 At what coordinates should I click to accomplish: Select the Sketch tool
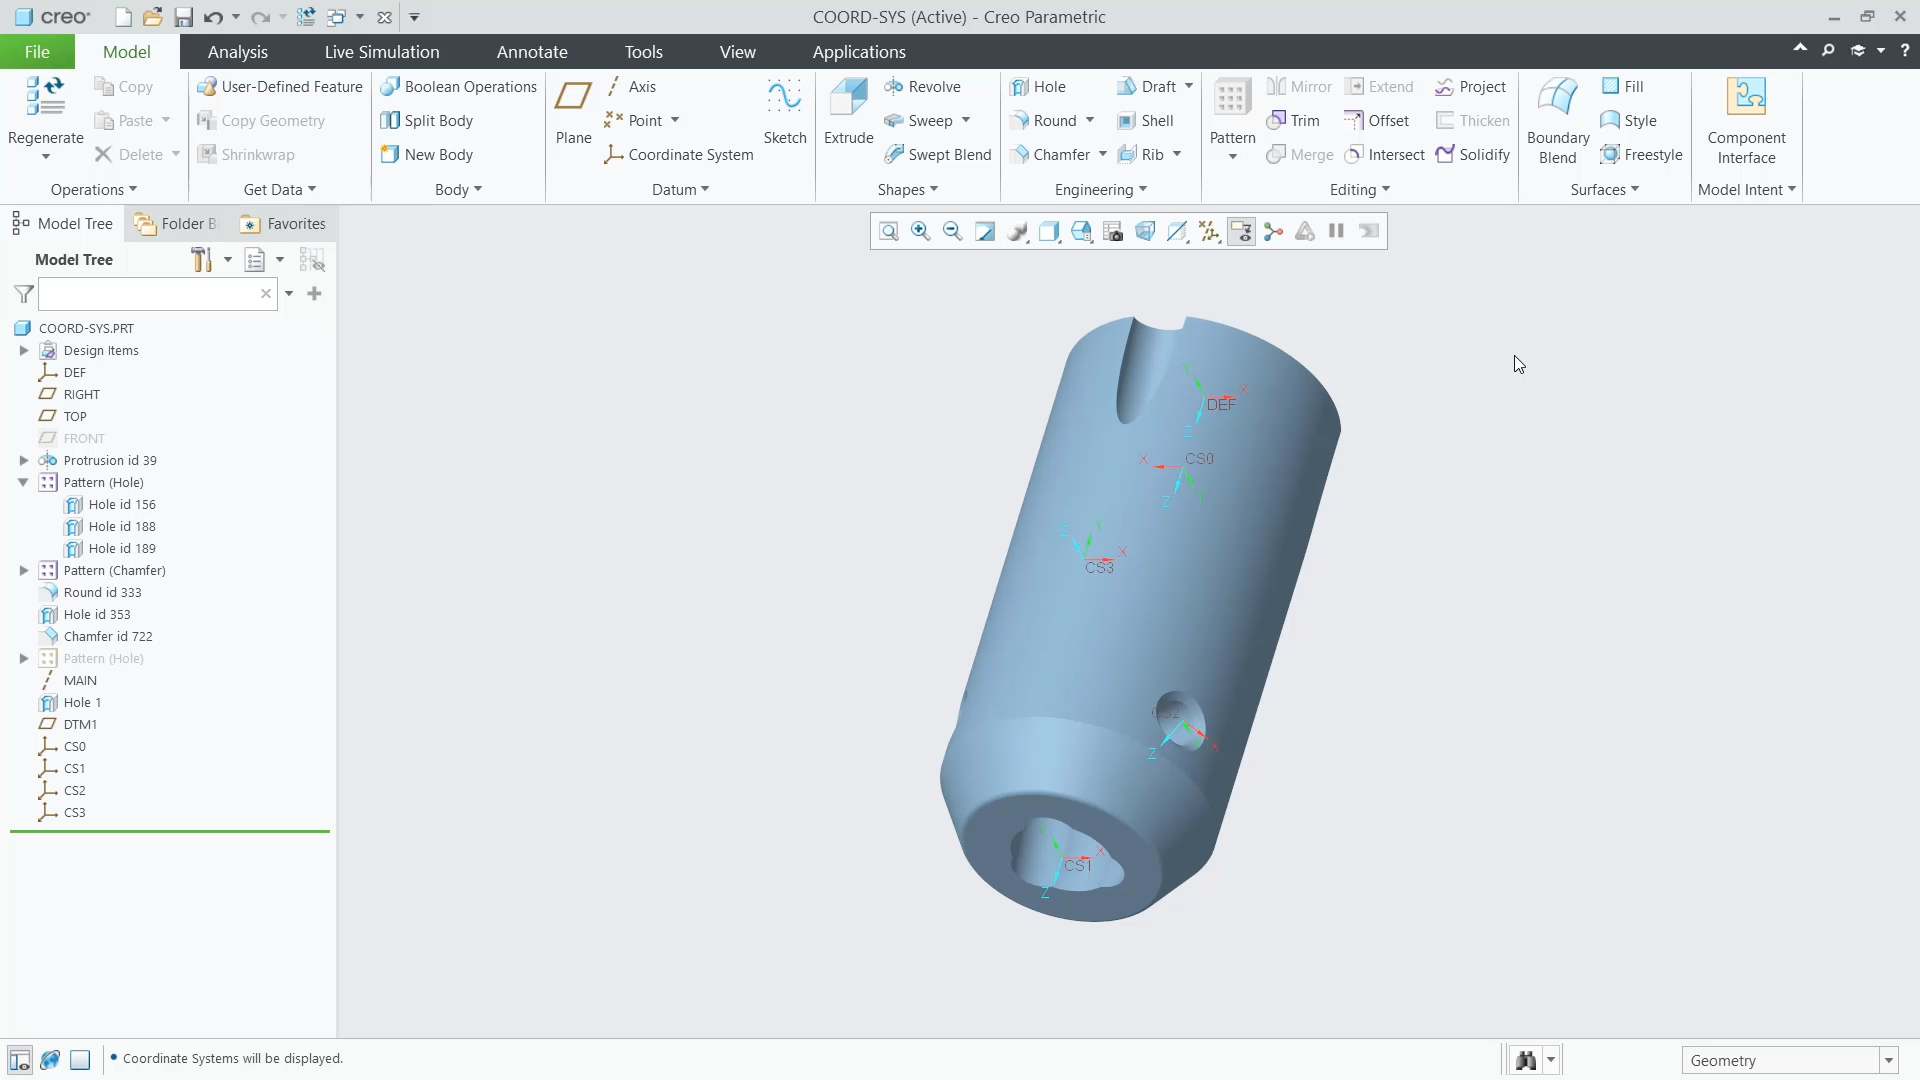pyautogui.click(x=785, y=111)
